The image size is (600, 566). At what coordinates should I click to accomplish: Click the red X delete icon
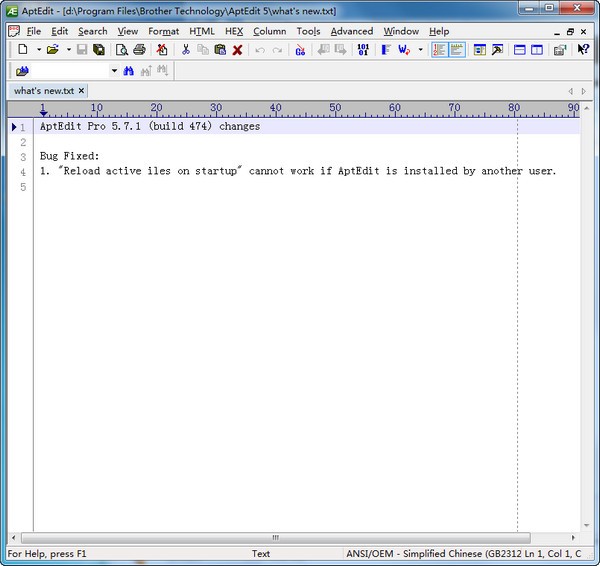[237, 50]
